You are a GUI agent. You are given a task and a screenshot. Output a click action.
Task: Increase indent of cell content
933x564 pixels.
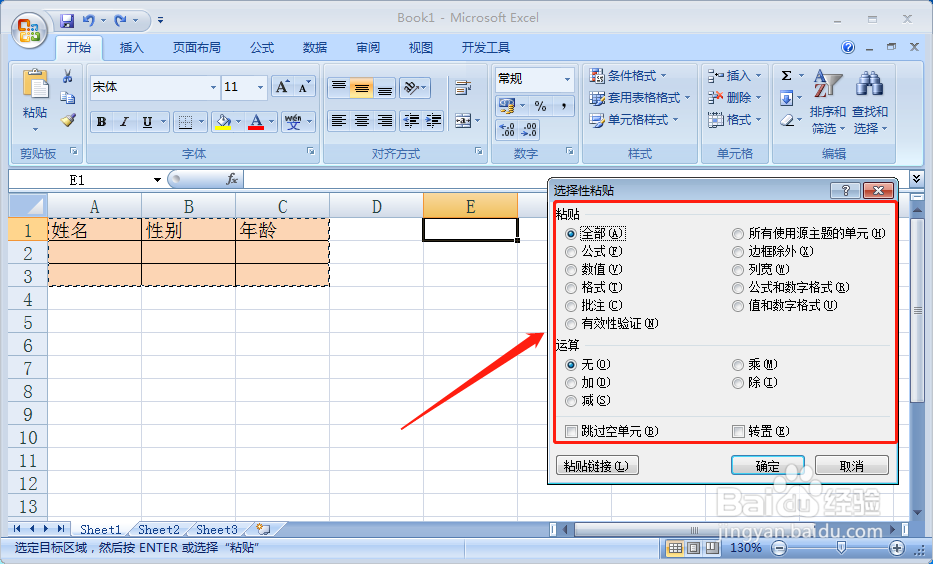coord(433,121)
